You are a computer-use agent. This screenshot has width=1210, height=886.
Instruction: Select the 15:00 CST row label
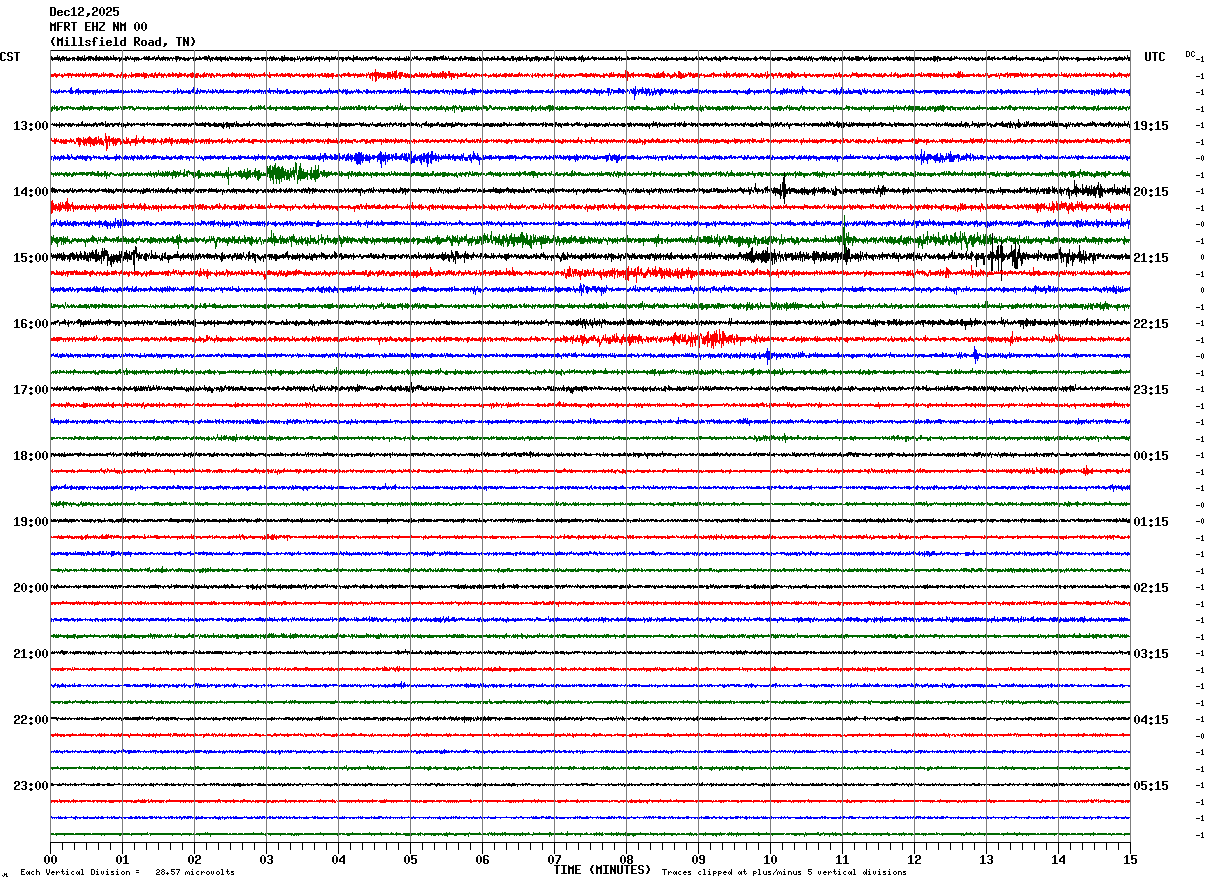30,258
